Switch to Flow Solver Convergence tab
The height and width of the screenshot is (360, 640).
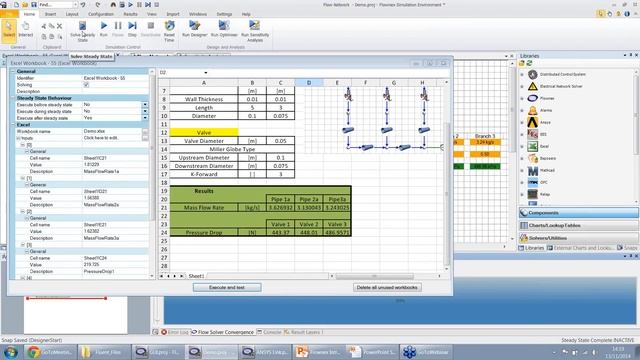[x=222, y=332]
